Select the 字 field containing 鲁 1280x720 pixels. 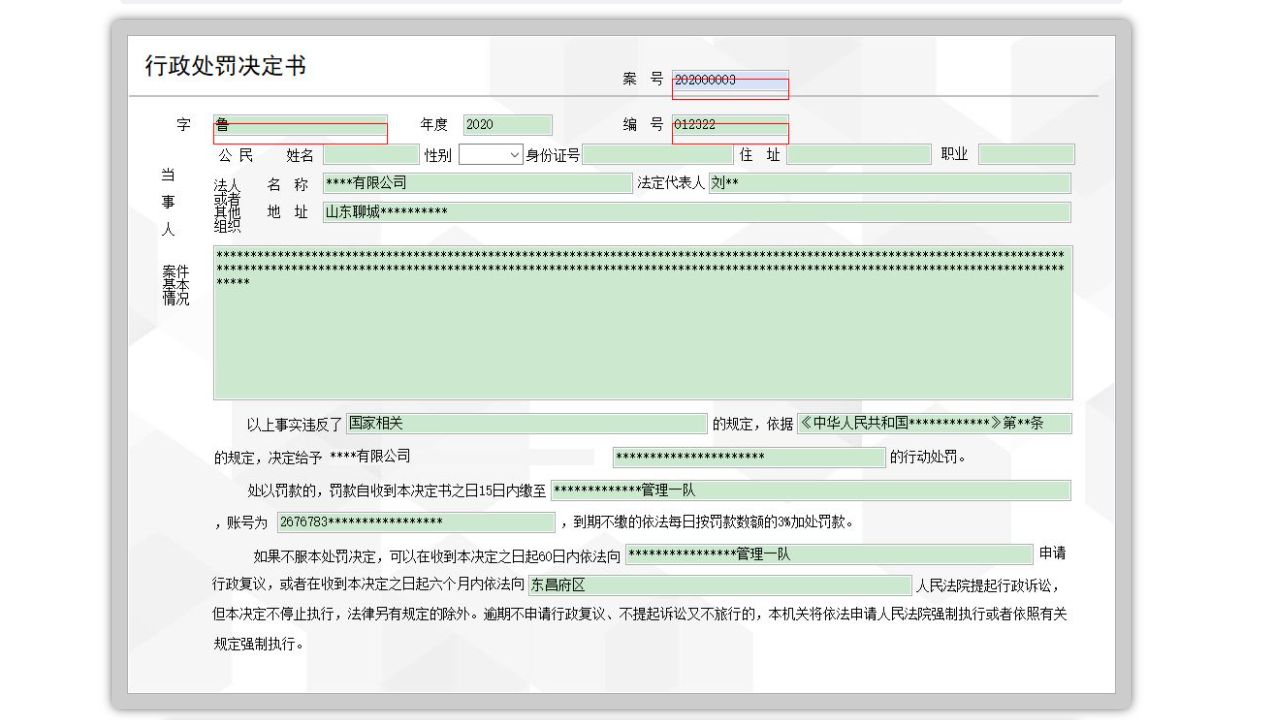[300, 124]
